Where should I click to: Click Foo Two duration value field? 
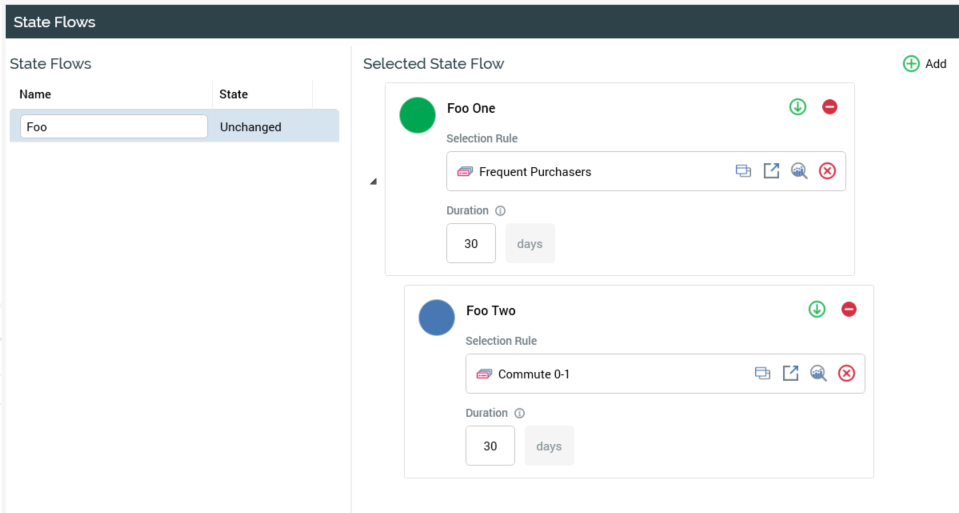pyautogui.click(x=490, y=446)
